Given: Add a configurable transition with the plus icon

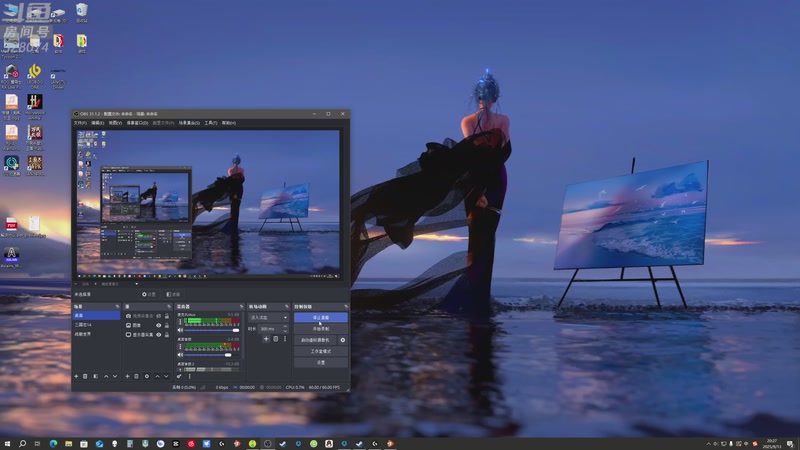Looking at the screenshot, I should pos(266,339).
